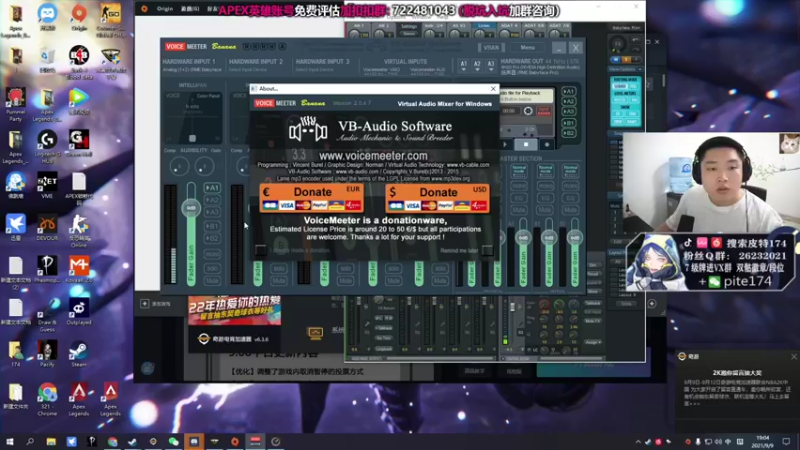
Task: Mute Hardware Input 1 strip
Action: (x=212, y=281)
